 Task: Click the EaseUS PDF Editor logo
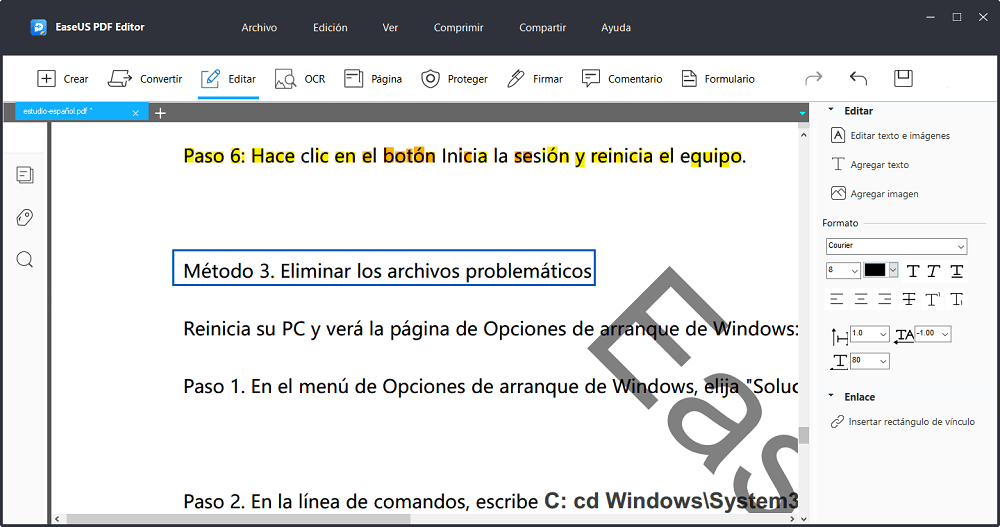click(x=38, y=27)
